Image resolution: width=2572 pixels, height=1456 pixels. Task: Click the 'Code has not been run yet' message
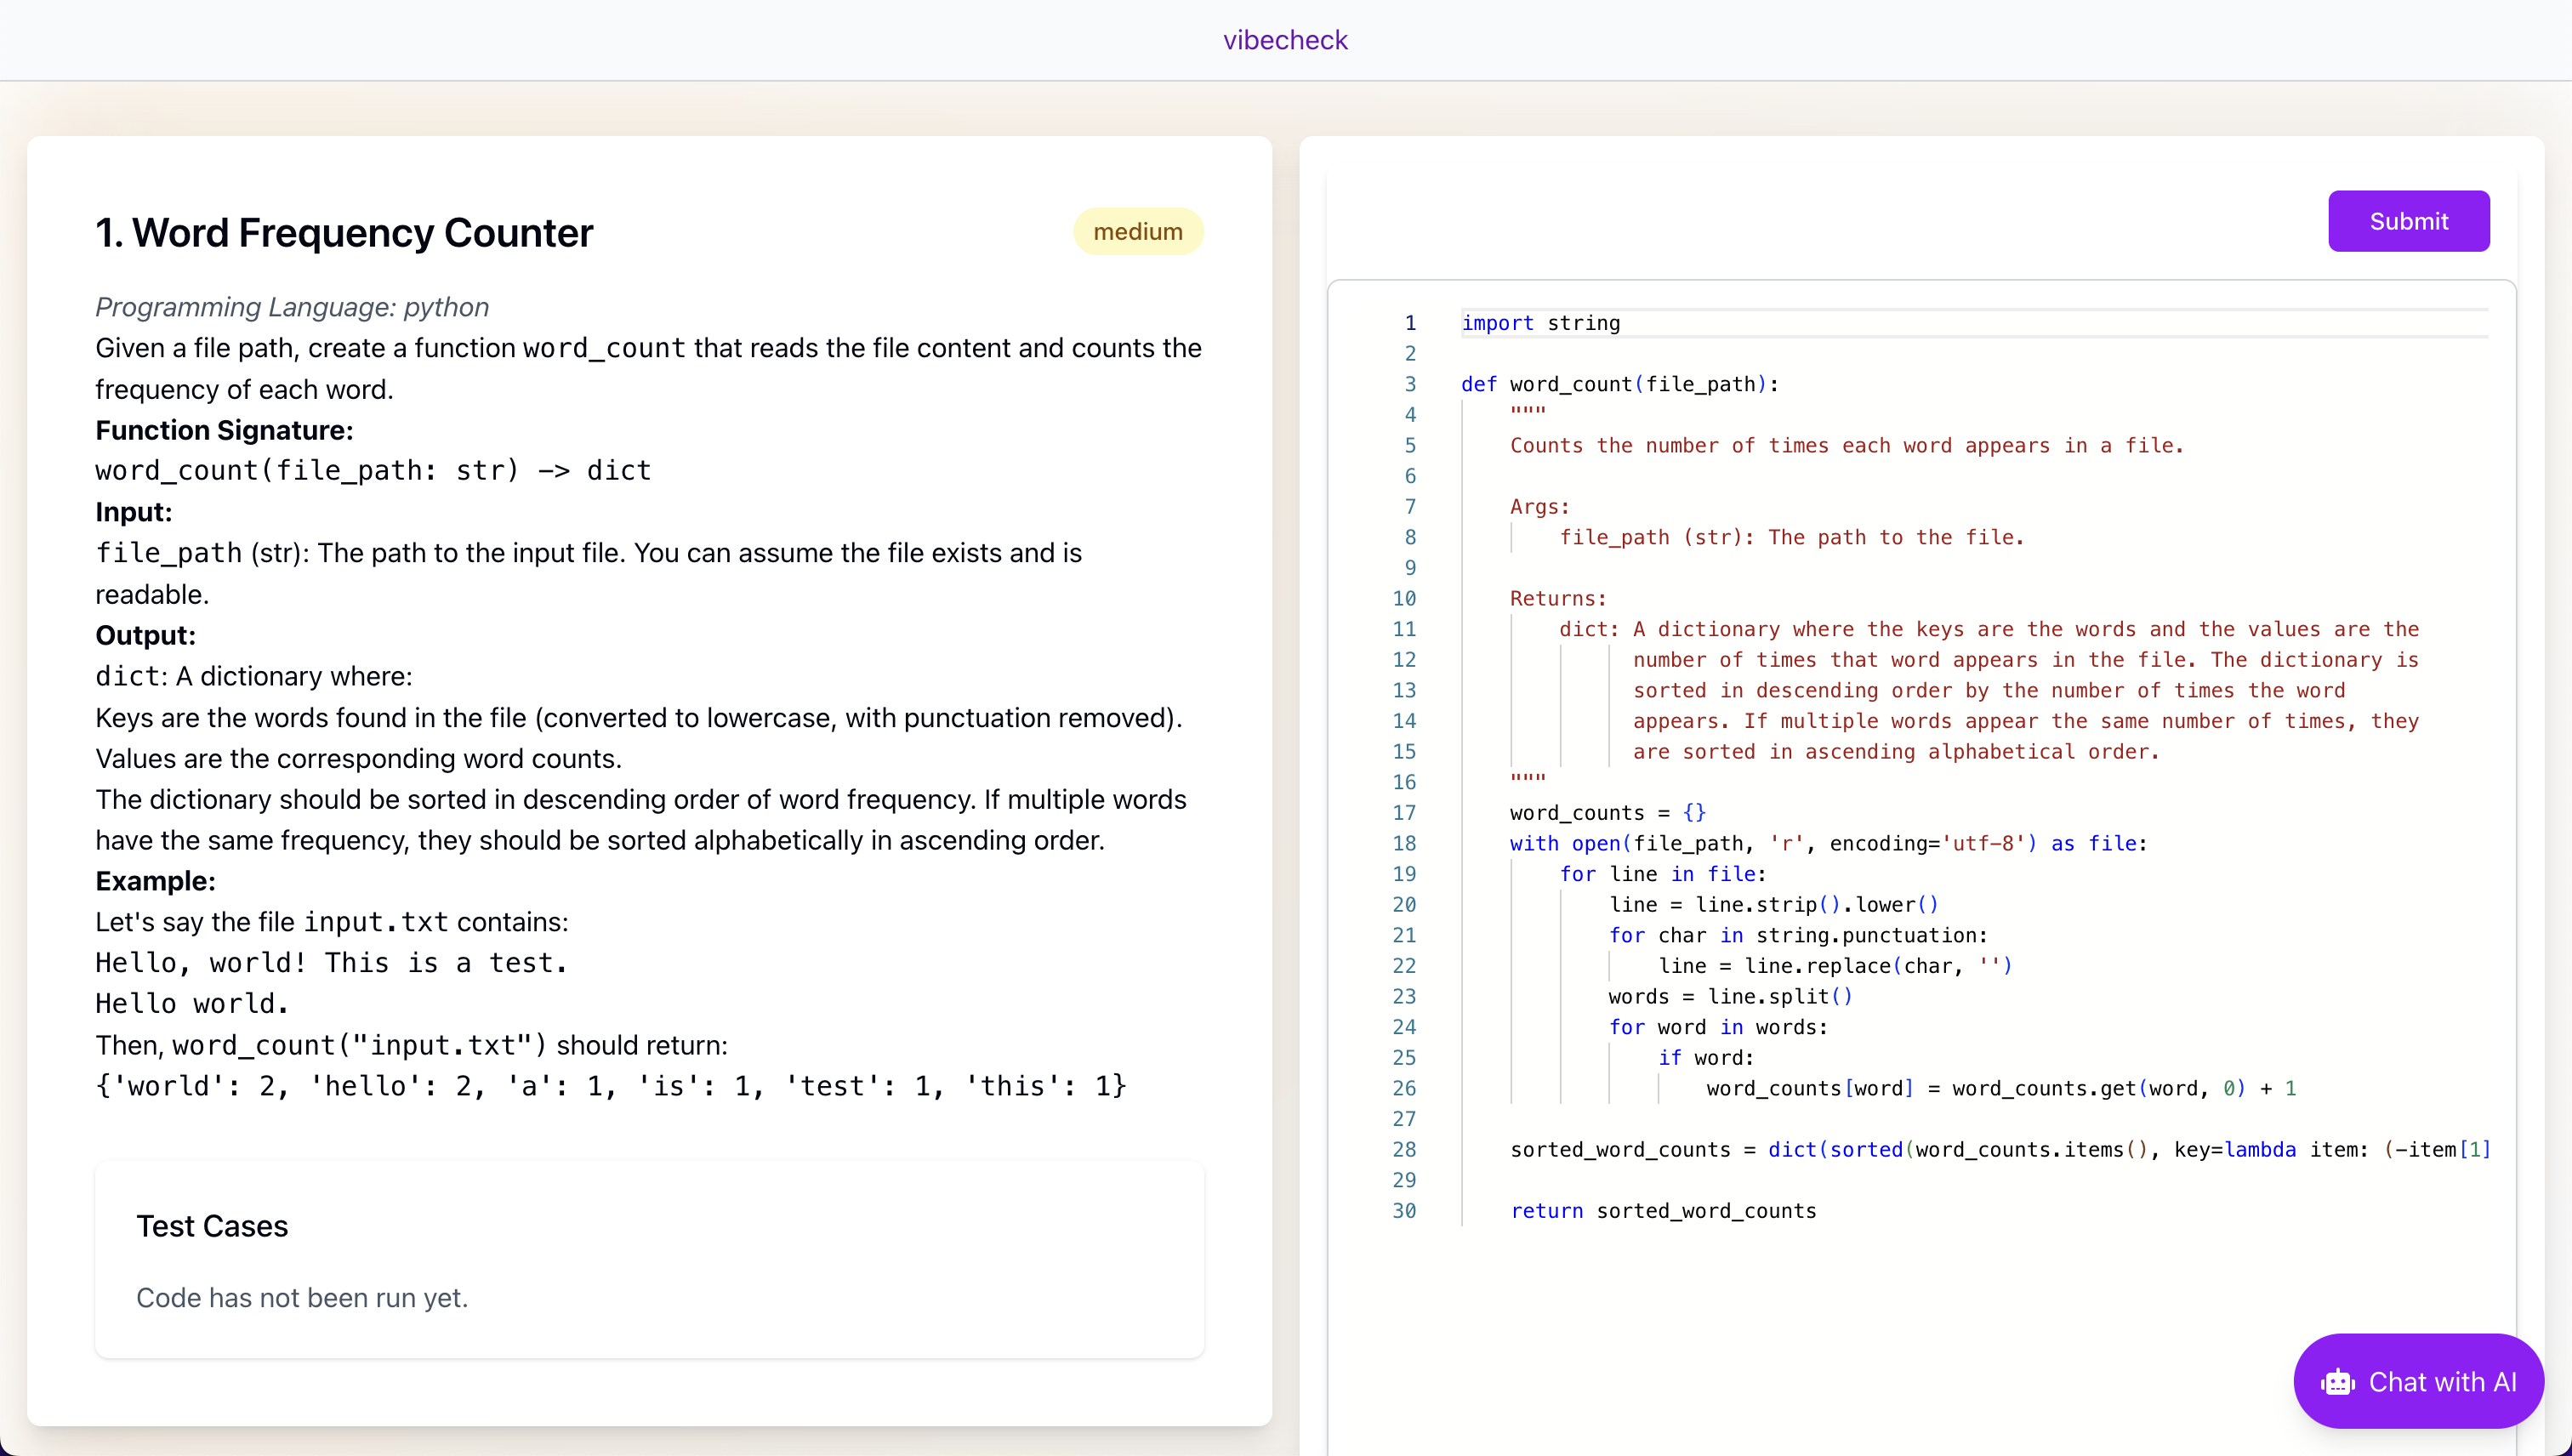click(x=302, y=1298)
